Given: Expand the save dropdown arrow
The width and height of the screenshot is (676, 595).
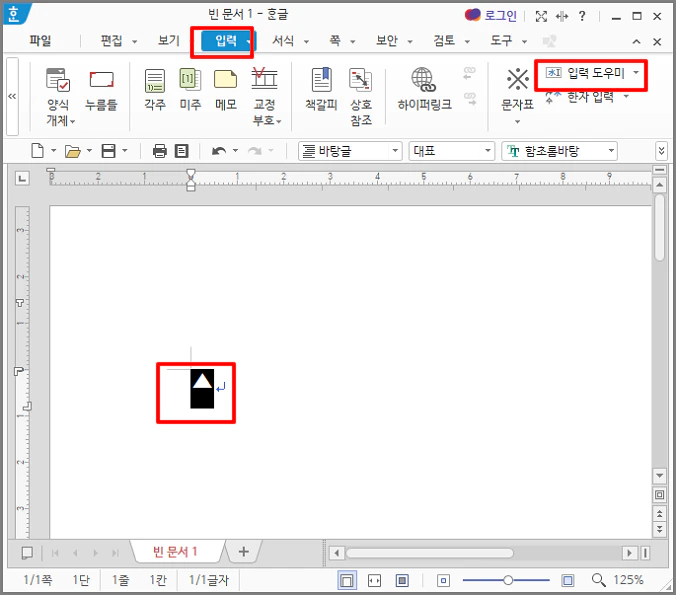Looking at the screenshot, I should coord(125,151).
